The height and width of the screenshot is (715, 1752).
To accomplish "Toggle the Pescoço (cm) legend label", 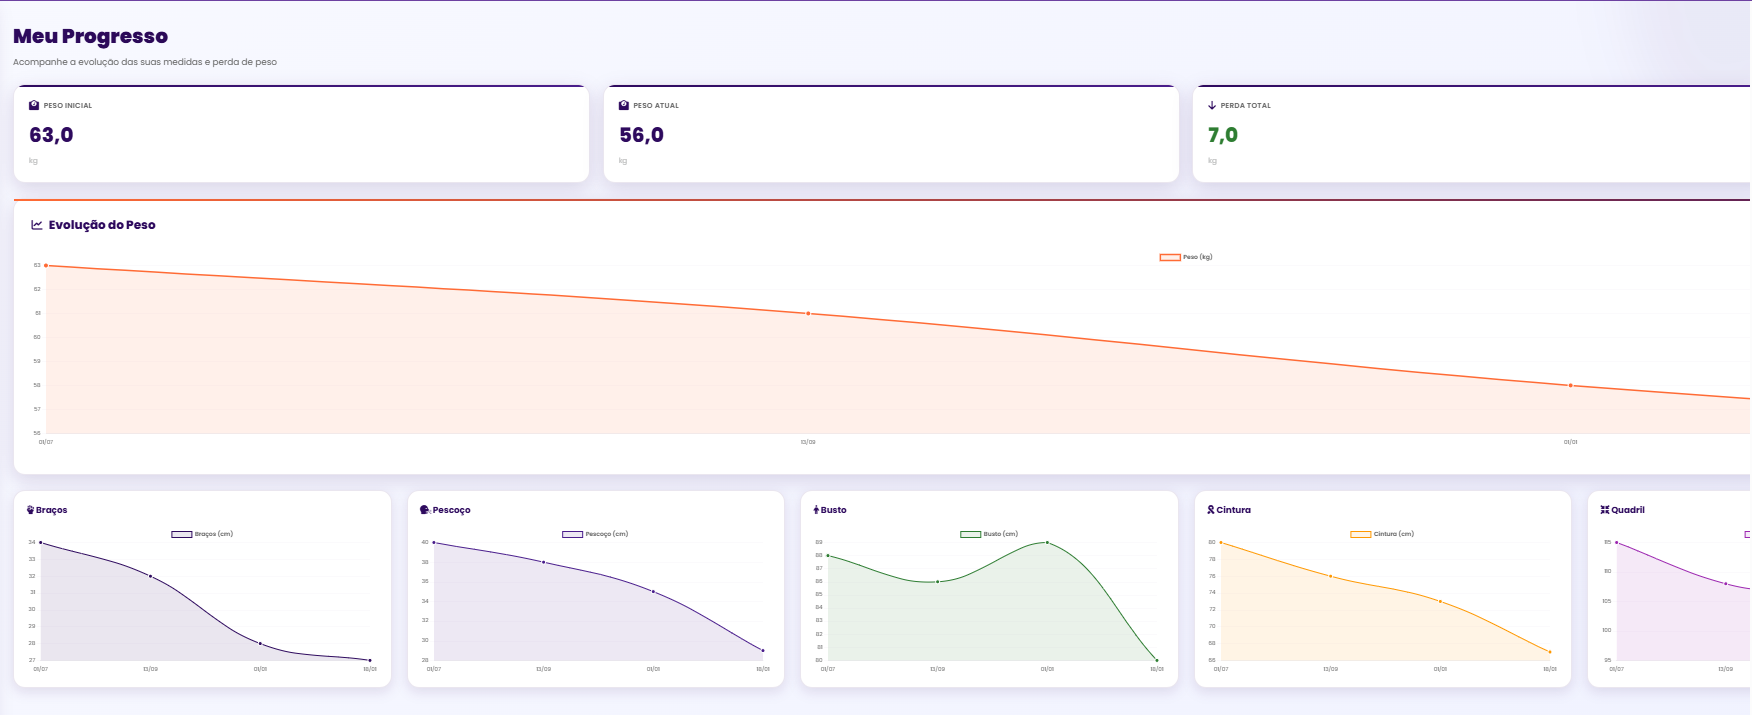I will point(606,534).
